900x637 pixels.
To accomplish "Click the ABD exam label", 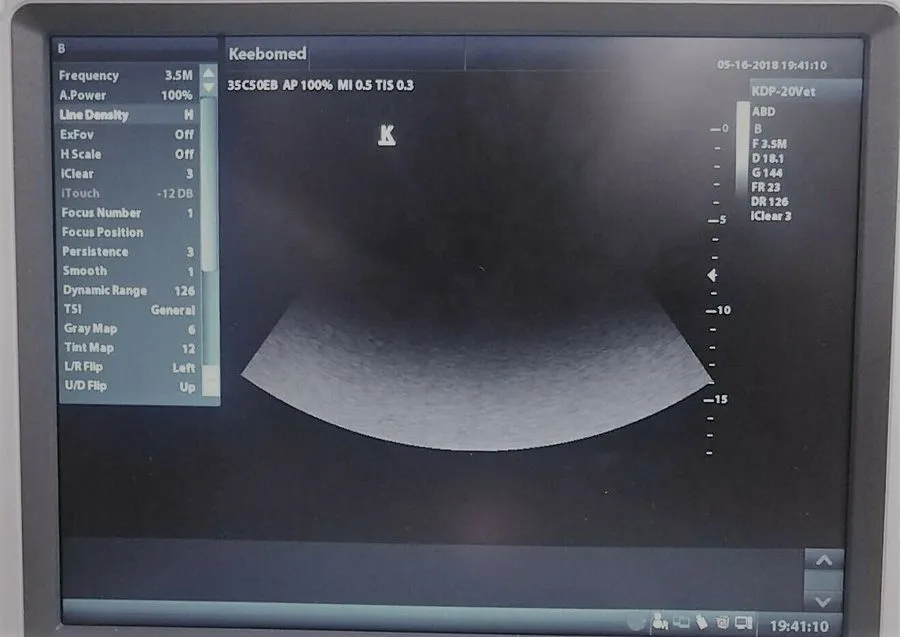I will click(763, 111).
